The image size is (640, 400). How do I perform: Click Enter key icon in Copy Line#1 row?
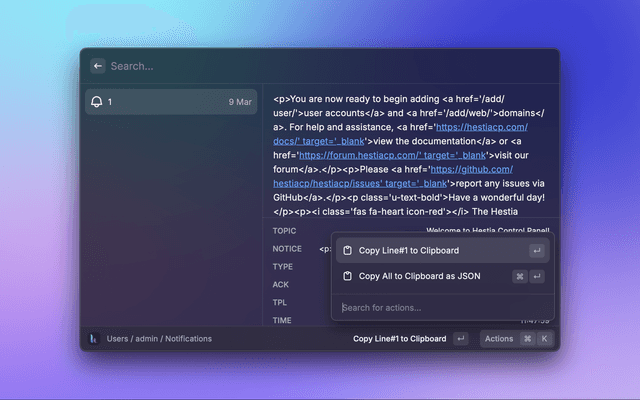coord(537,250)
